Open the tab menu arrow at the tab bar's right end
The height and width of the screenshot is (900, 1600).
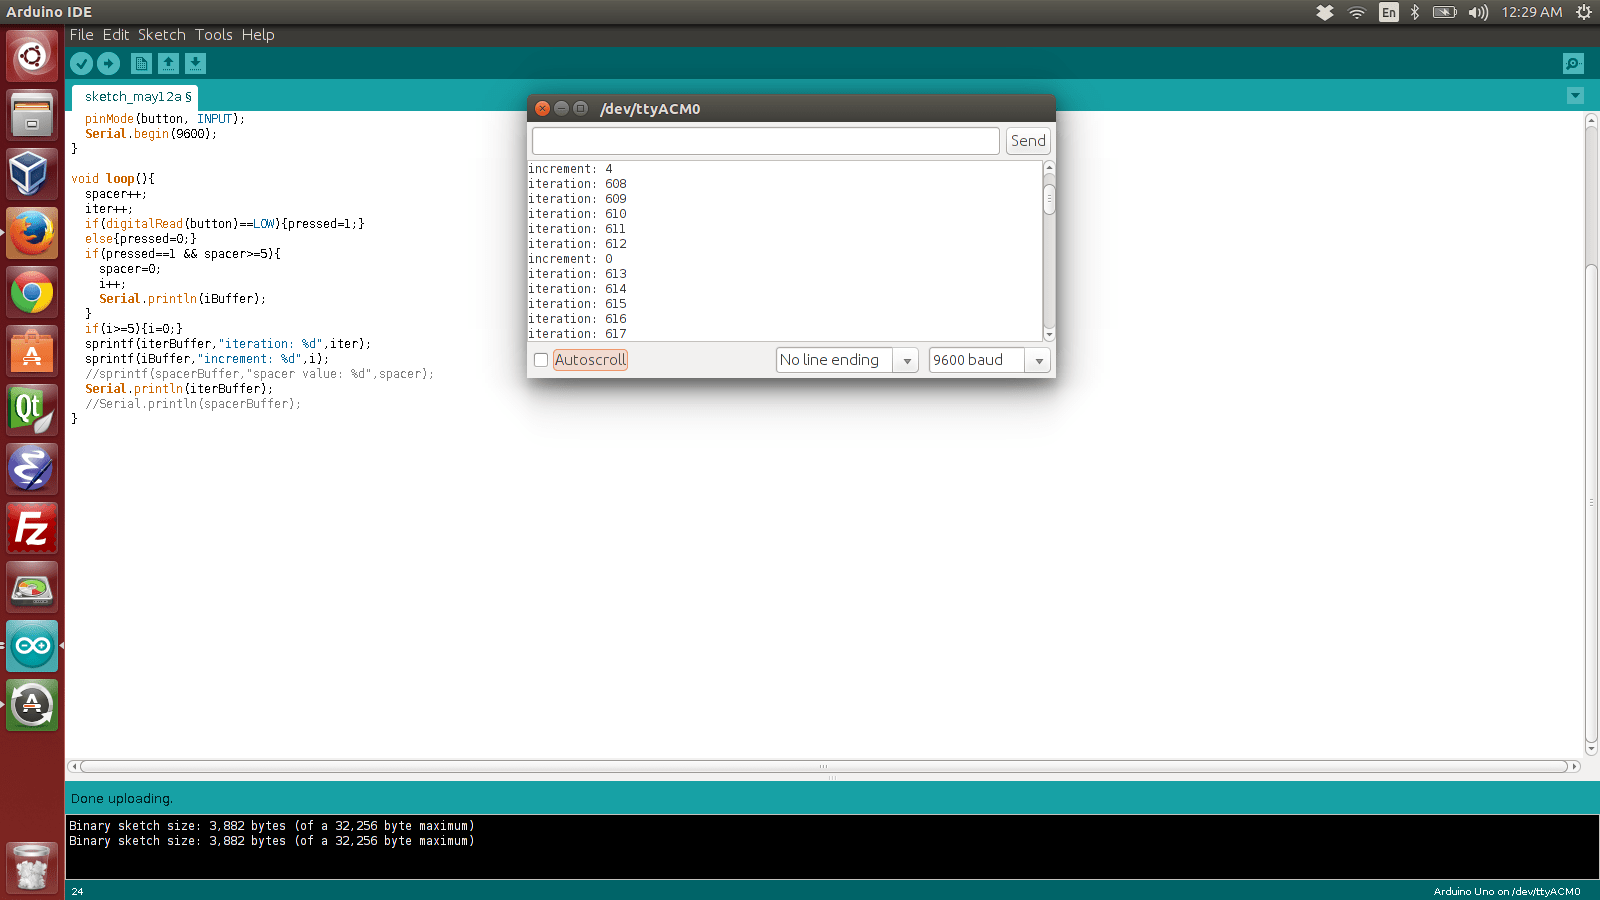point(1575,96)
